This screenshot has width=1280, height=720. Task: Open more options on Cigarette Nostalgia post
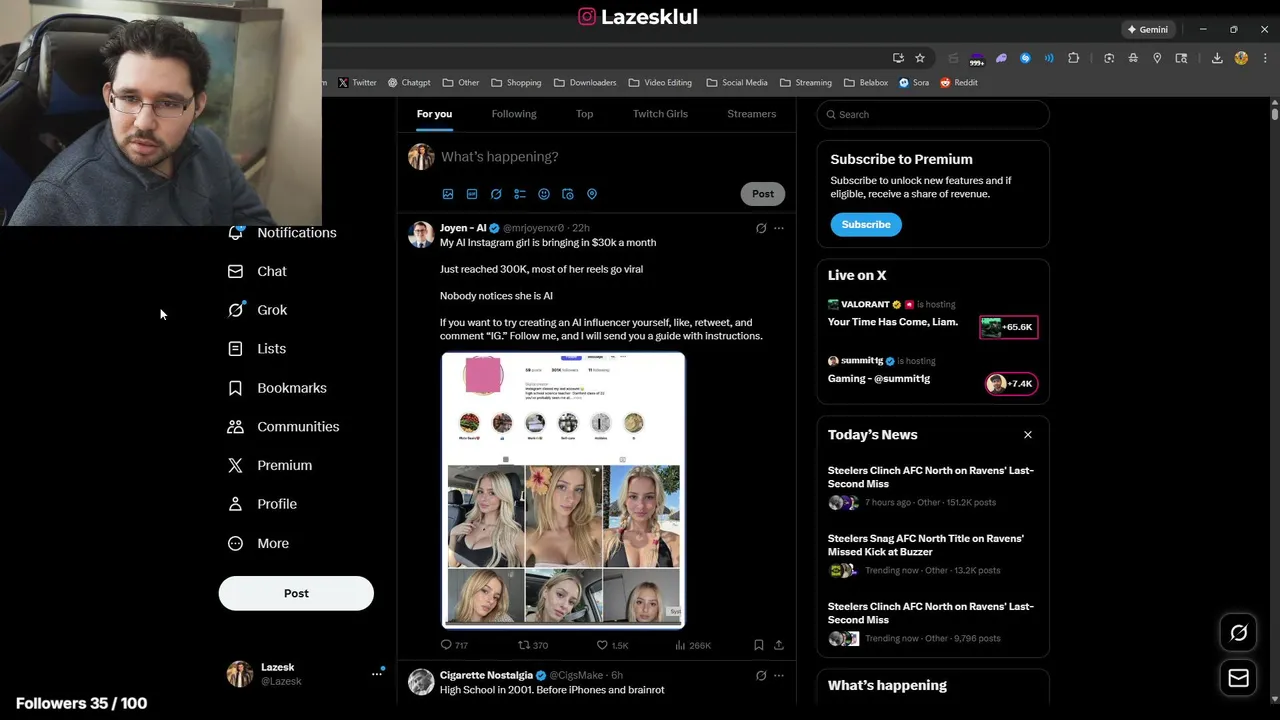(x=779, y=675)
